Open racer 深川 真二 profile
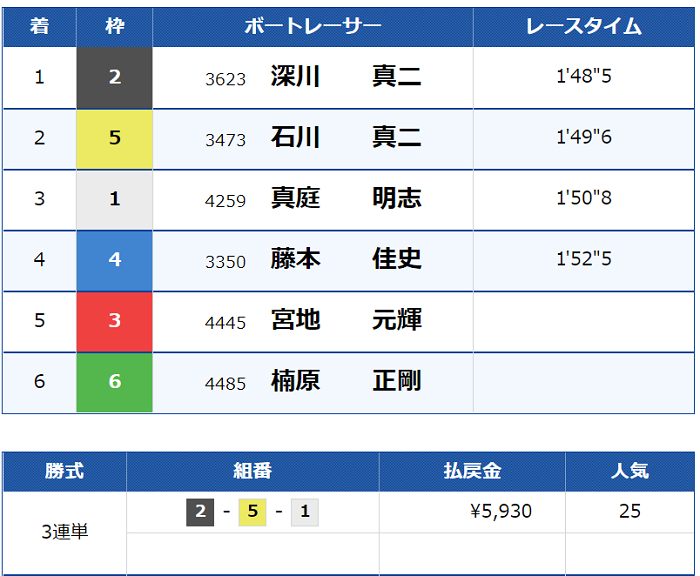The width and height of the screenshot is (700, 576). 345,77
